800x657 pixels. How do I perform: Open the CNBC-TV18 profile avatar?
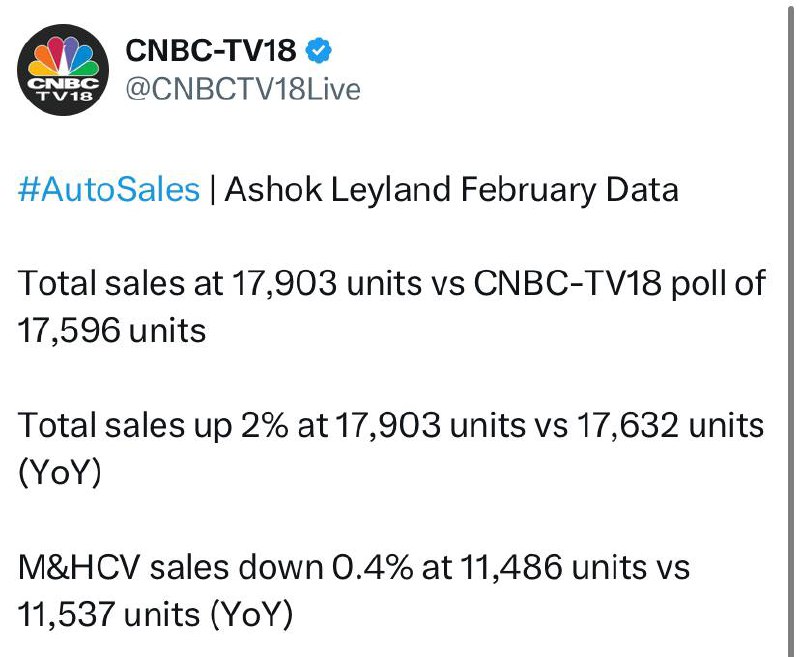(x=63, y=70)
